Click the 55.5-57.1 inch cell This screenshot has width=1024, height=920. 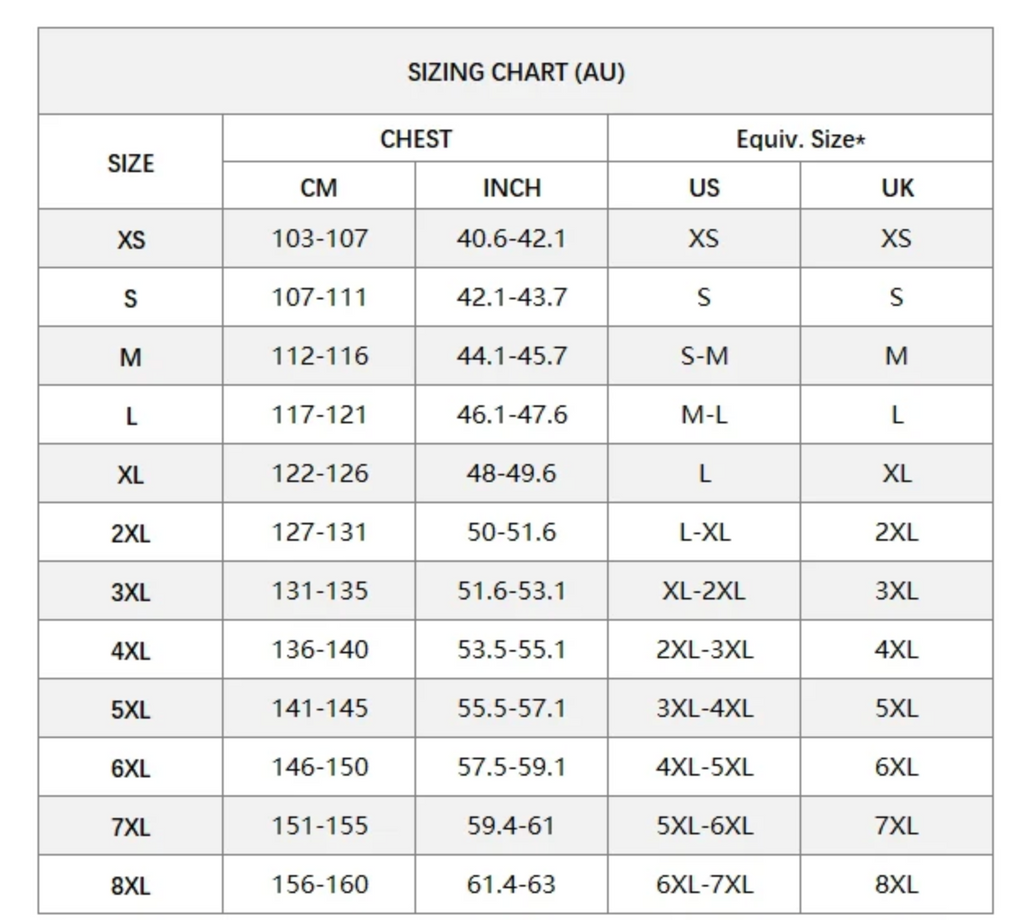pos(512,708)
